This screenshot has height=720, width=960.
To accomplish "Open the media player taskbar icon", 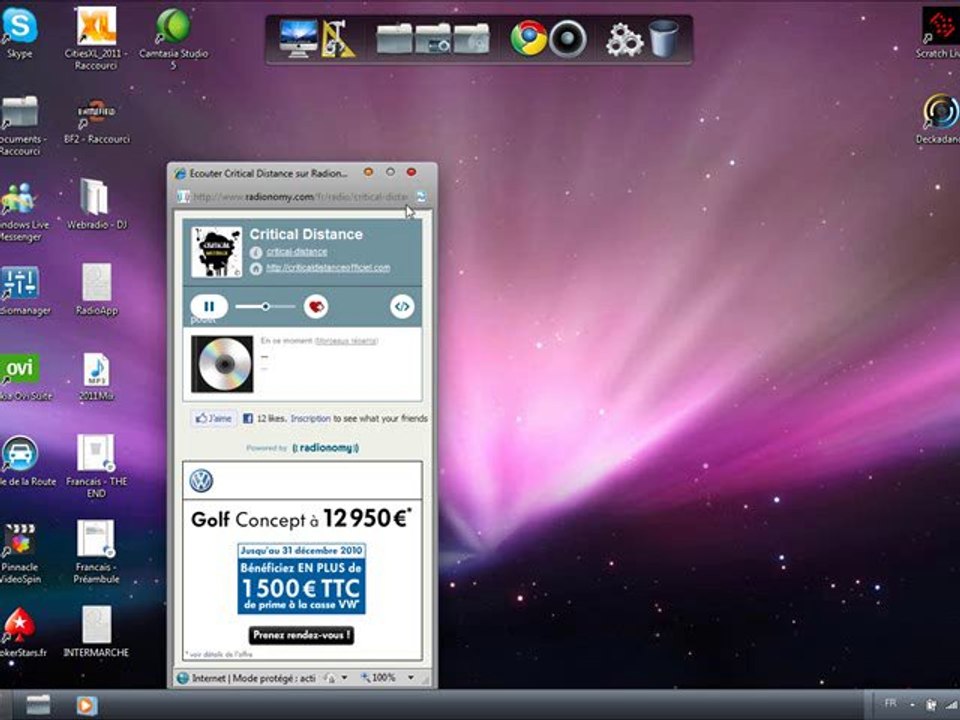I will [x=86, y=706].
